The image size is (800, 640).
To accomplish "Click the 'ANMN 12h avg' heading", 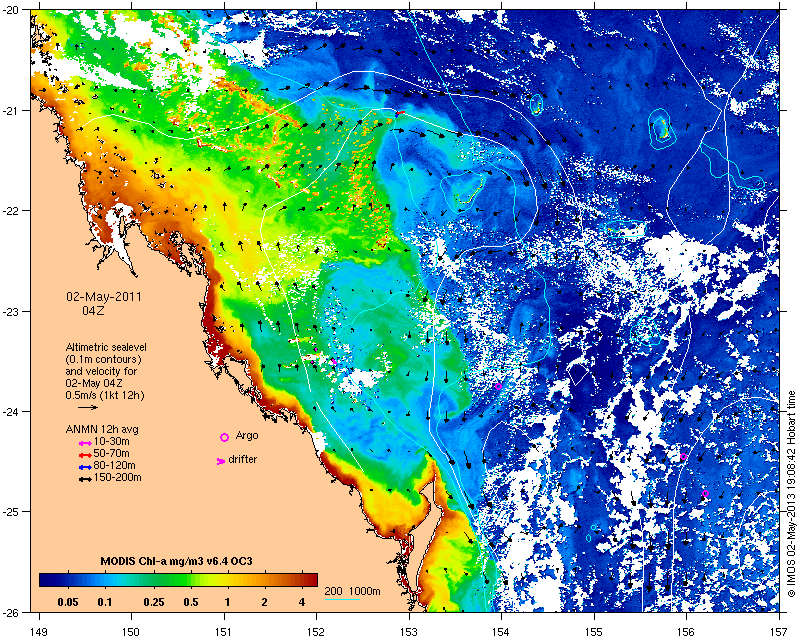I will point(102,429).
